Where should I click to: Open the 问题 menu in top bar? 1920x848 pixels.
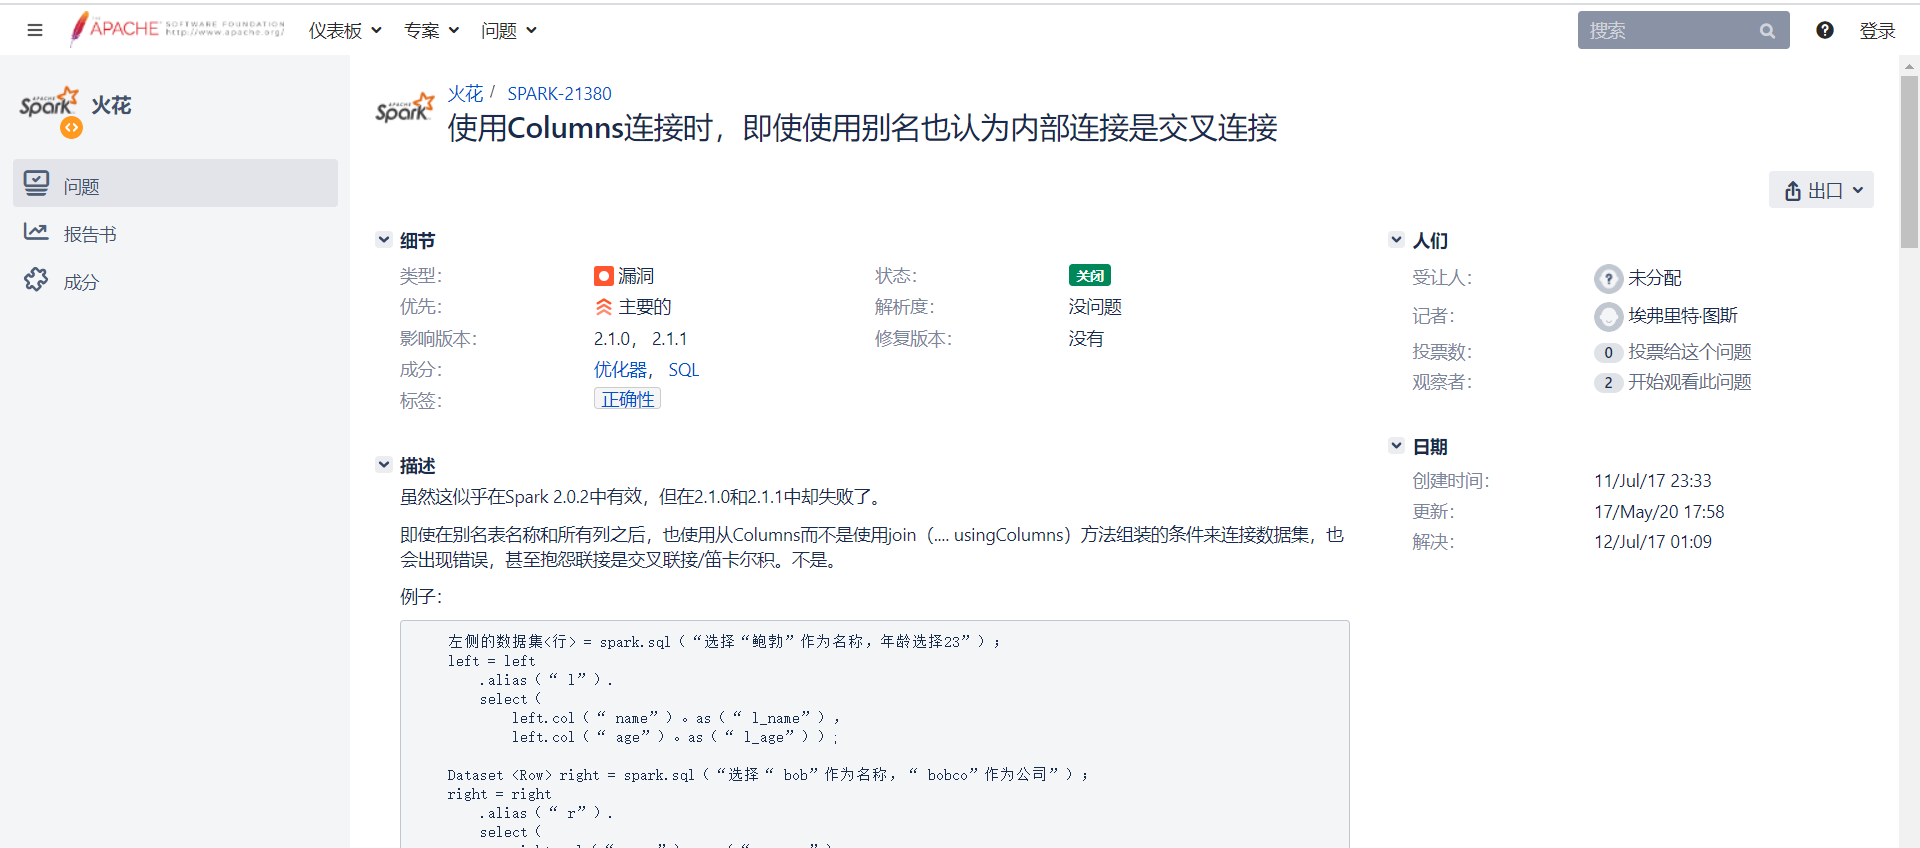(508, 31)
